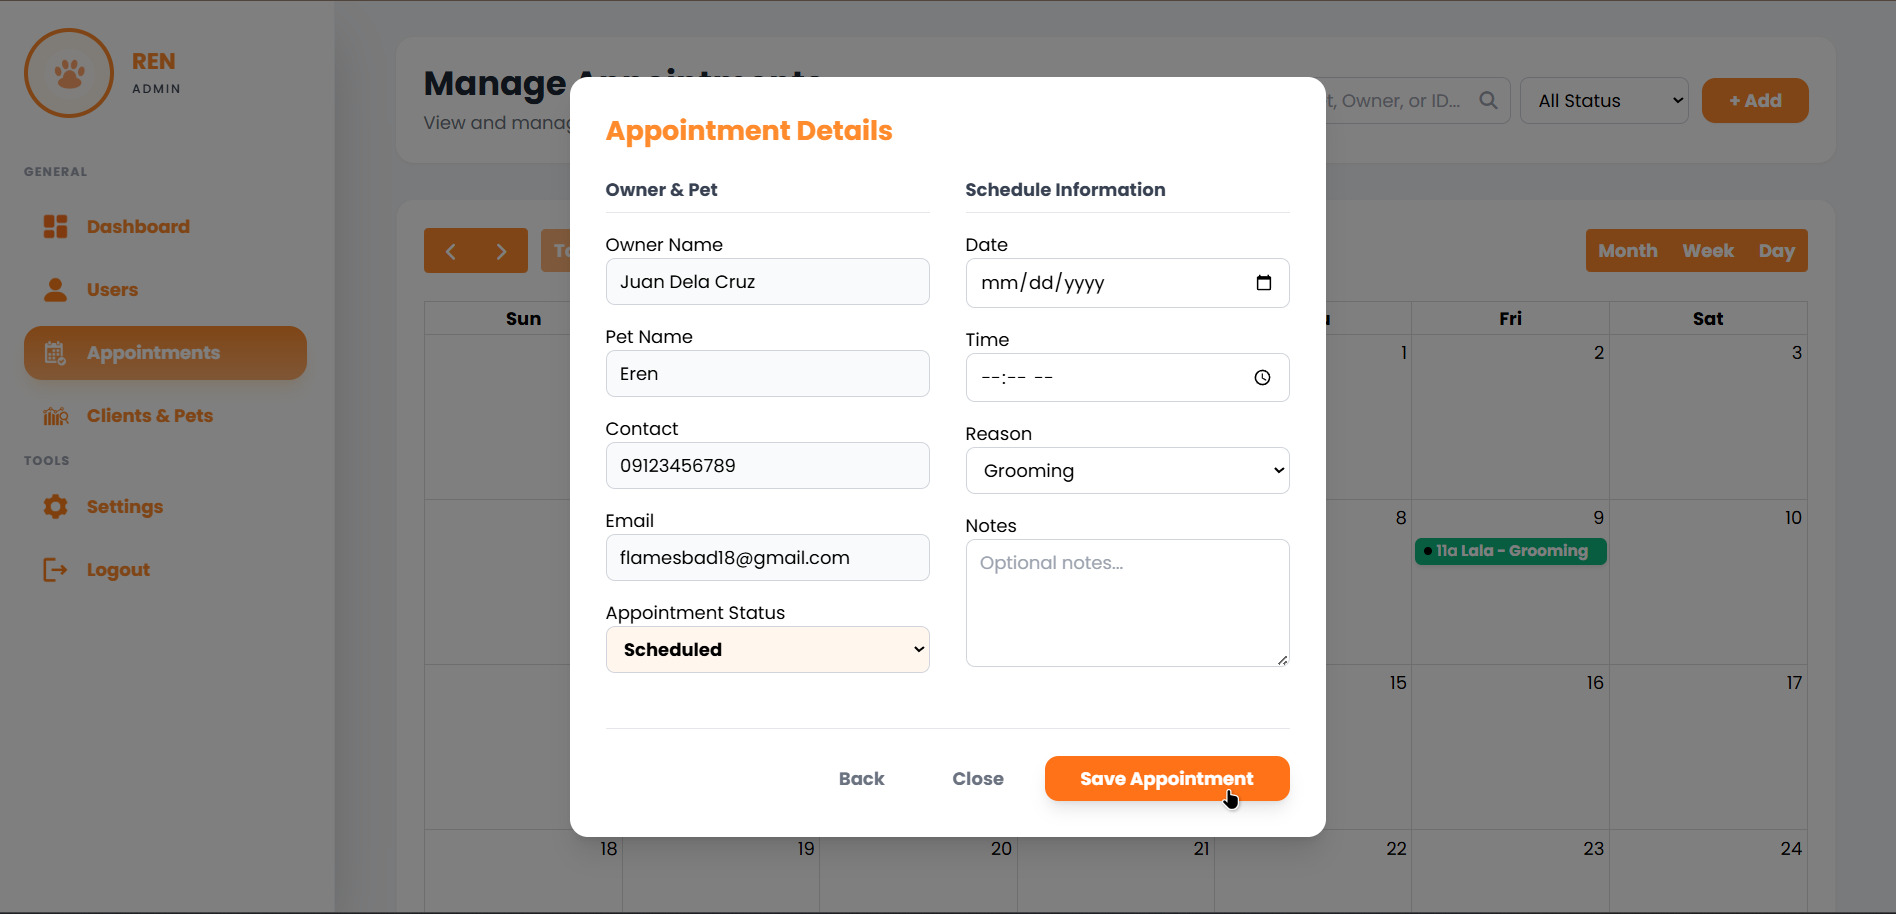Open Clients & Pets in sidebar
1896x914 pixels.
[x=149, y=416]
